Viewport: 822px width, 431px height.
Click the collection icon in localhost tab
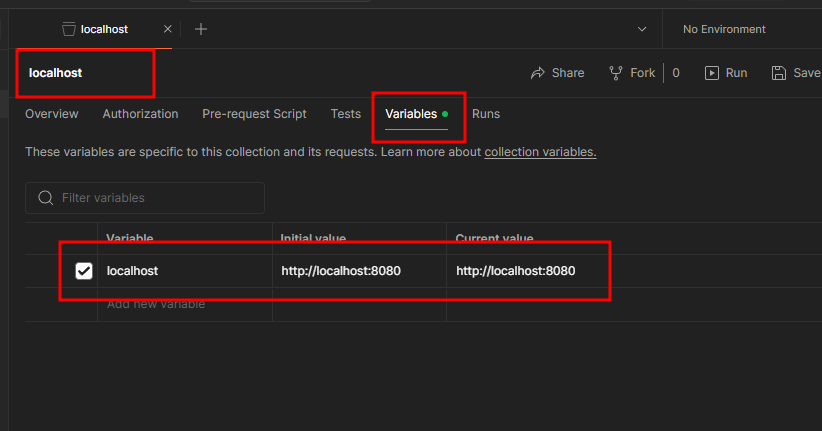coord(69,29)
